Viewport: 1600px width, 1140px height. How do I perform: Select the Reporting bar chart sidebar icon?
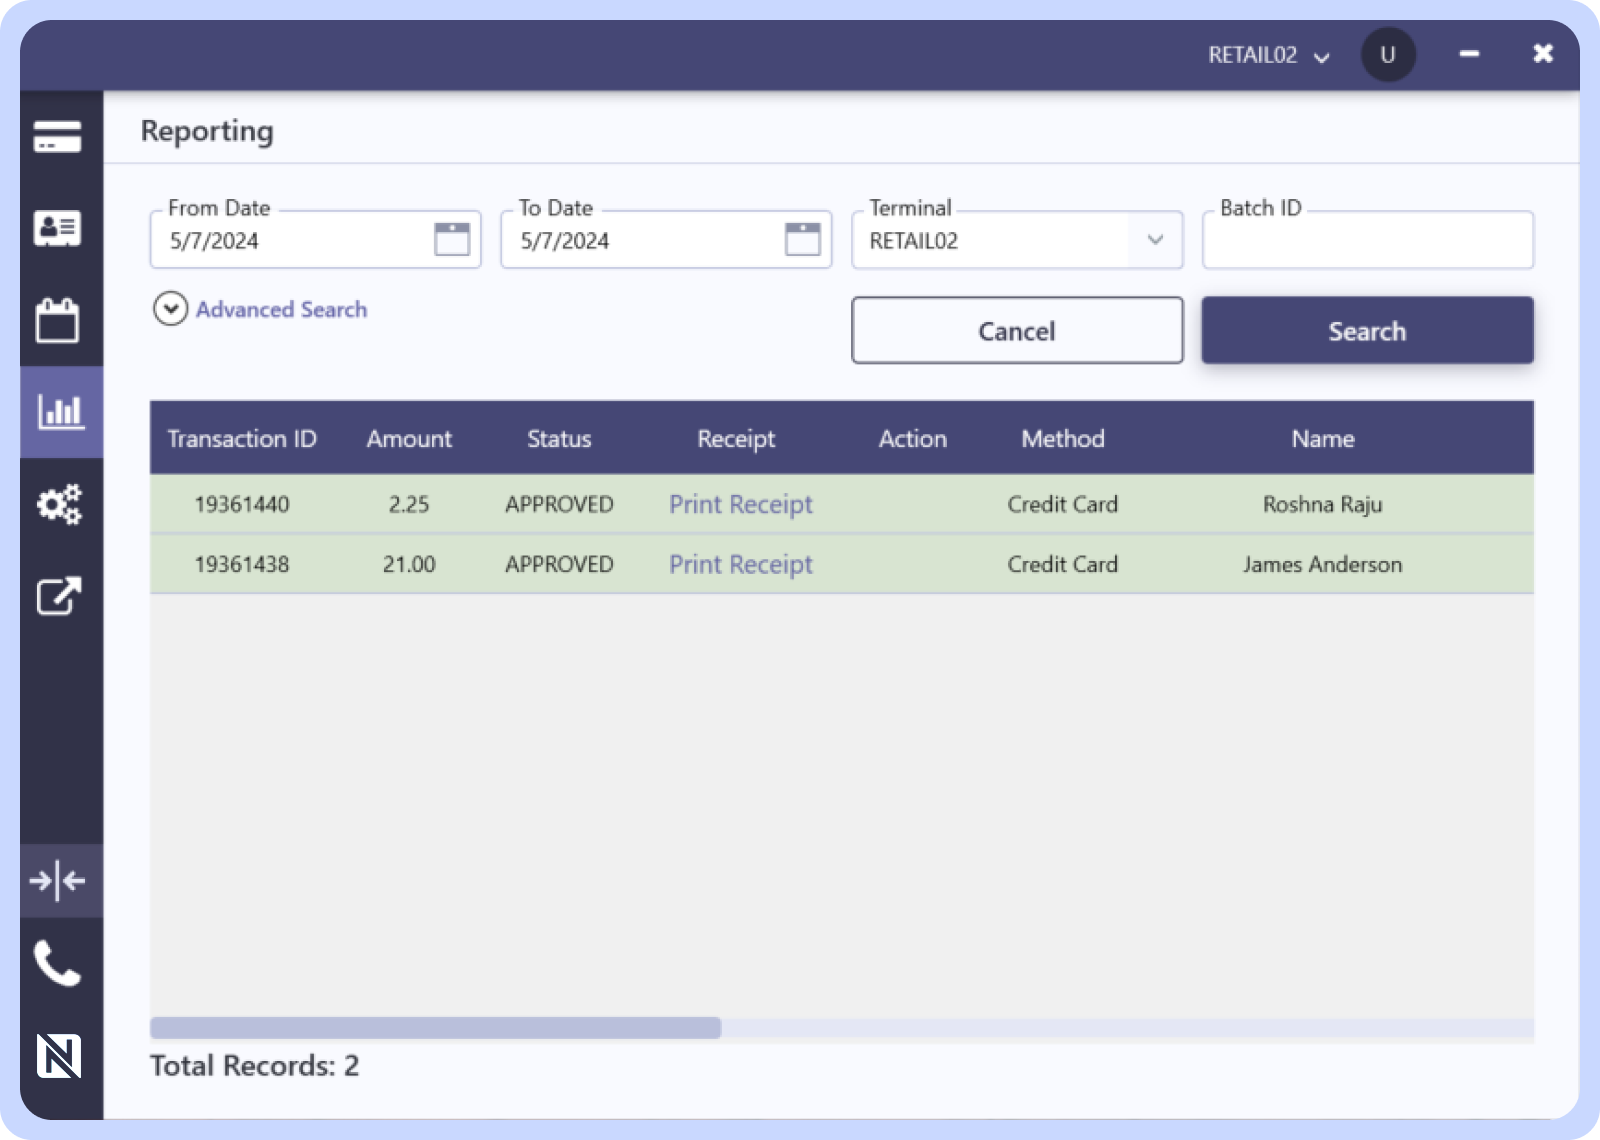pyautogui.click(x=61, y=411)
